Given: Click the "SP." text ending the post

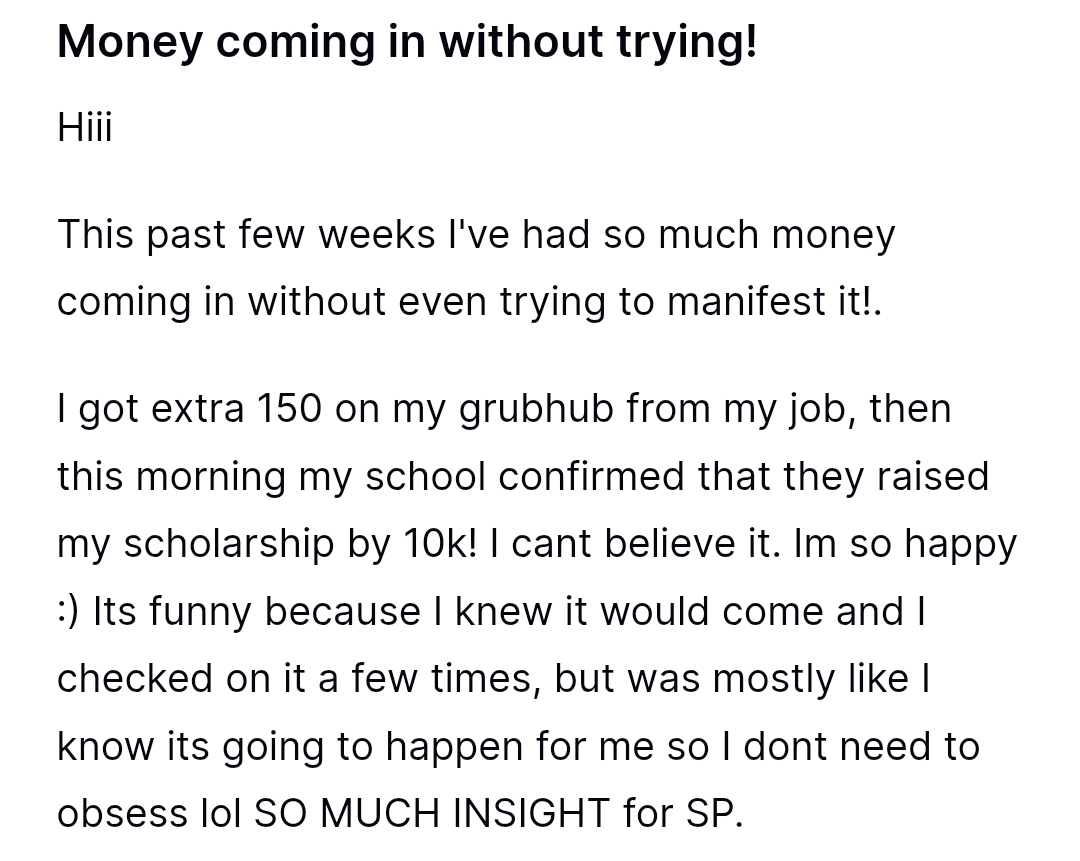Looking at the screenshot, I should coord(714,814).
